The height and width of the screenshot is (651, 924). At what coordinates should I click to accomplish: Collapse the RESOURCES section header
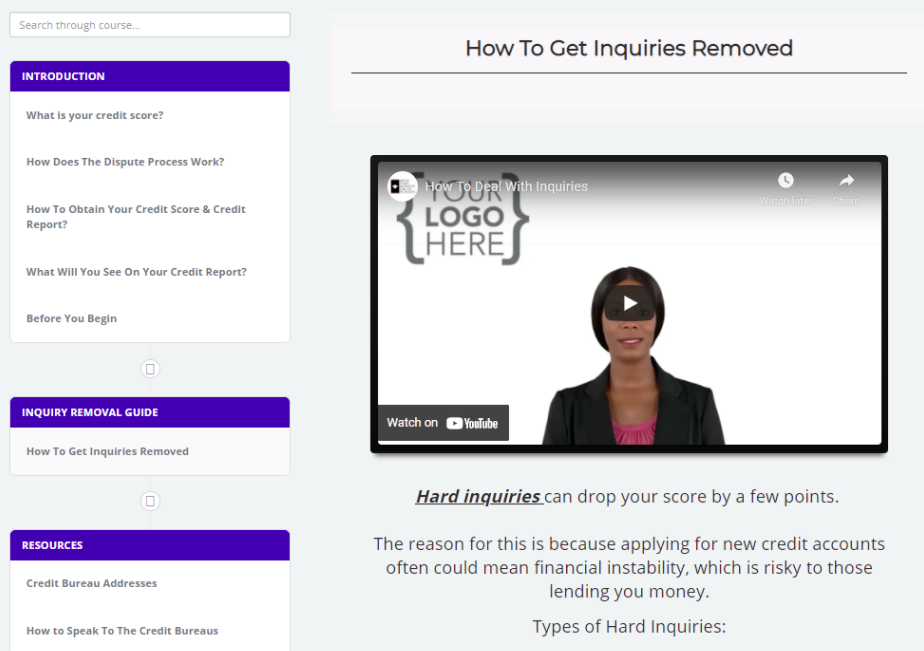(150, 545)
